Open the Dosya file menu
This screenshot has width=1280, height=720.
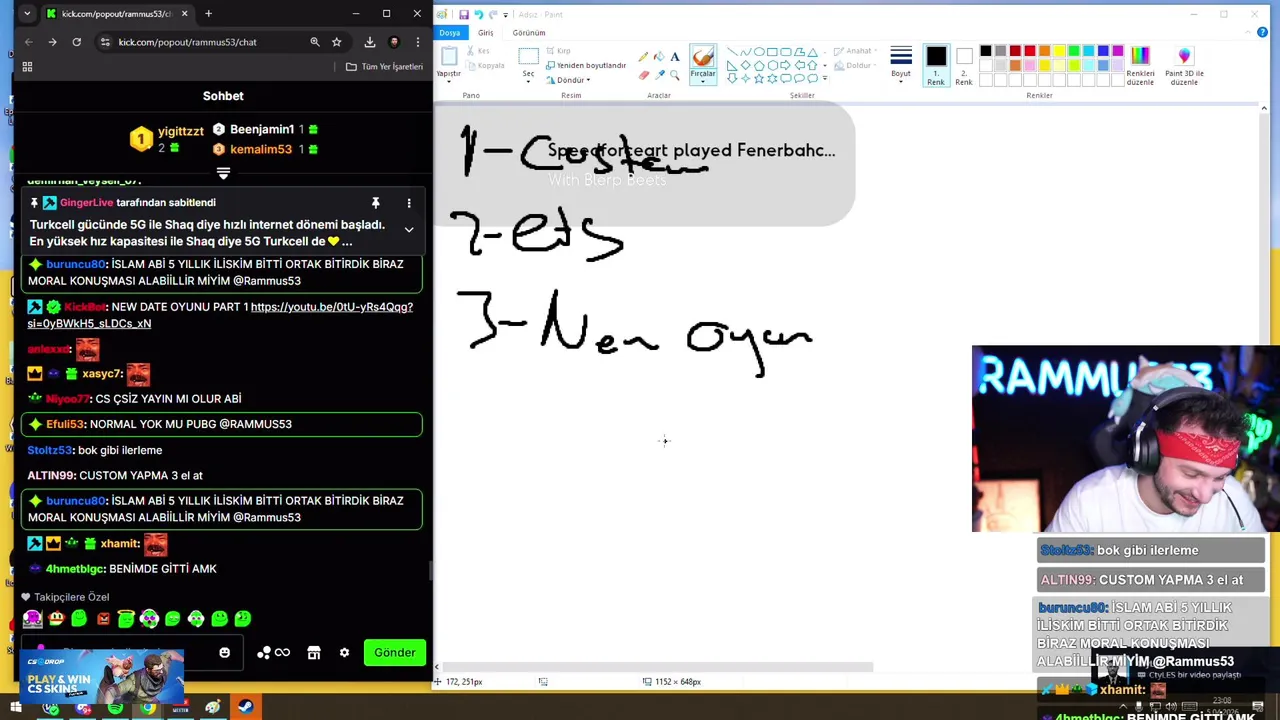point(449,33)
